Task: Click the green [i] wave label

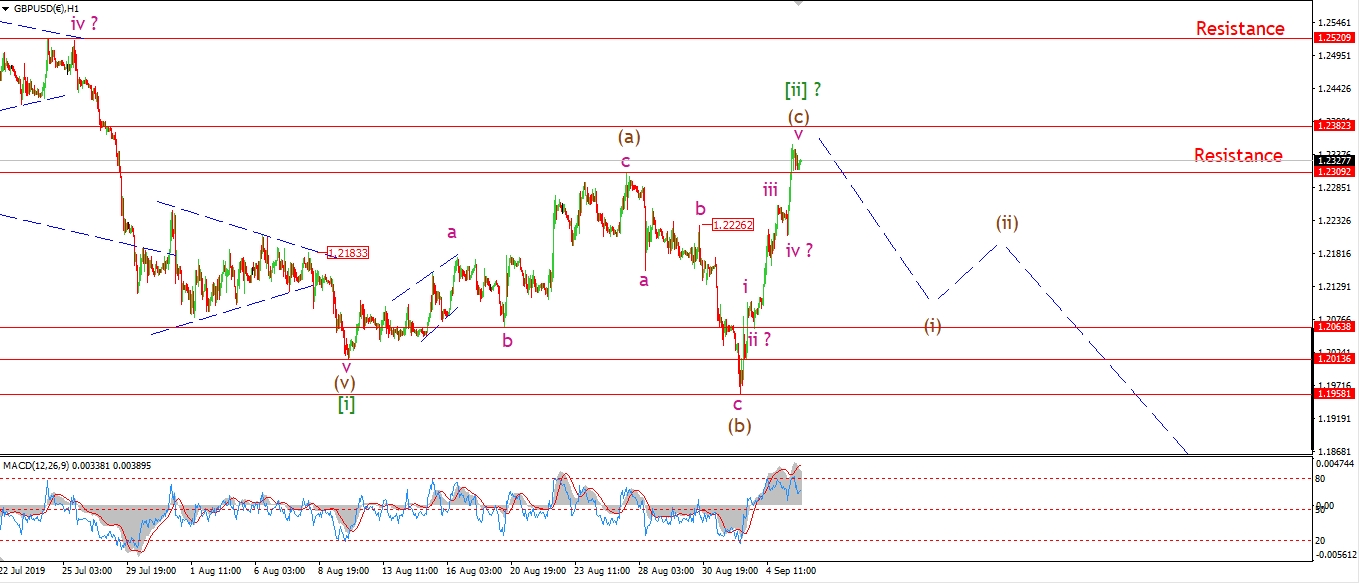Action: click(x=346, y=404)
